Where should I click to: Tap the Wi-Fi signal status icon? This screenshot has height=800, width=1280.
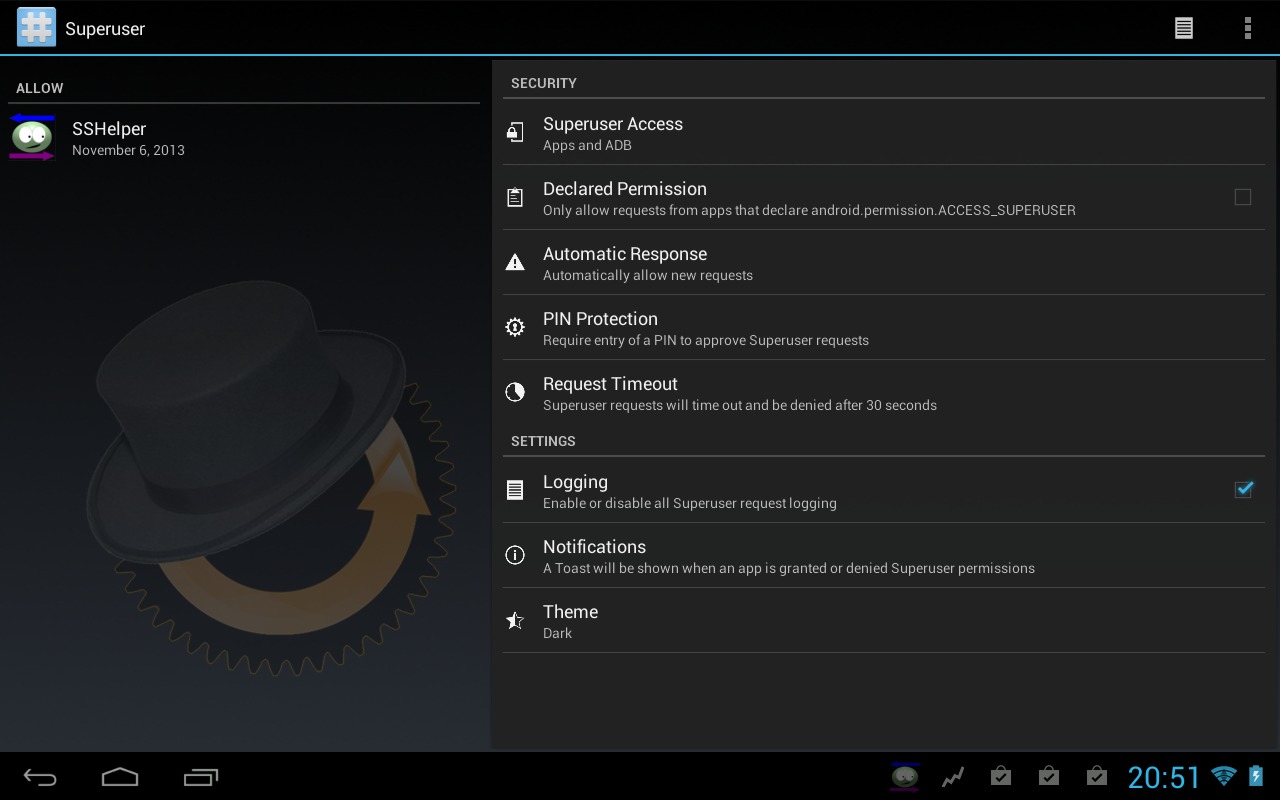coord(1222,776)
